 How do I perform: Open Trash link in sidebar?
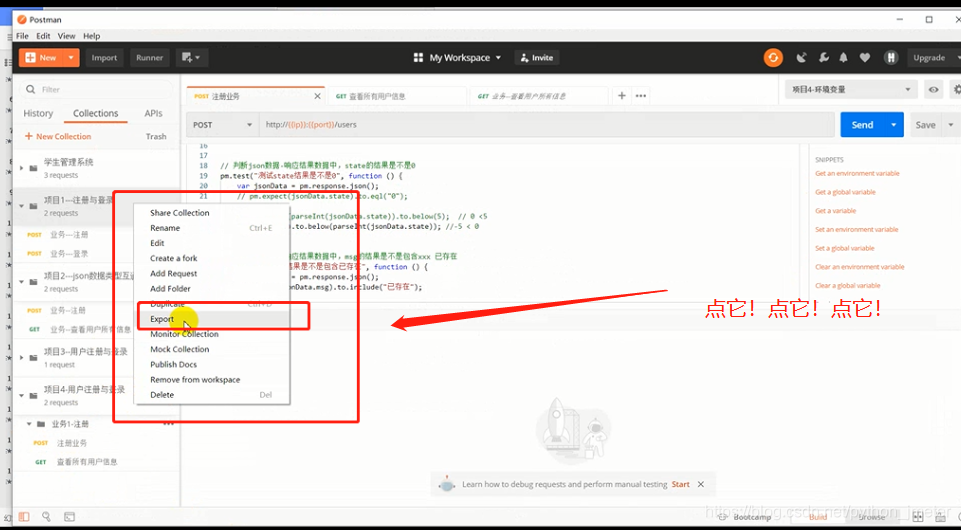(x=156, y=137)
